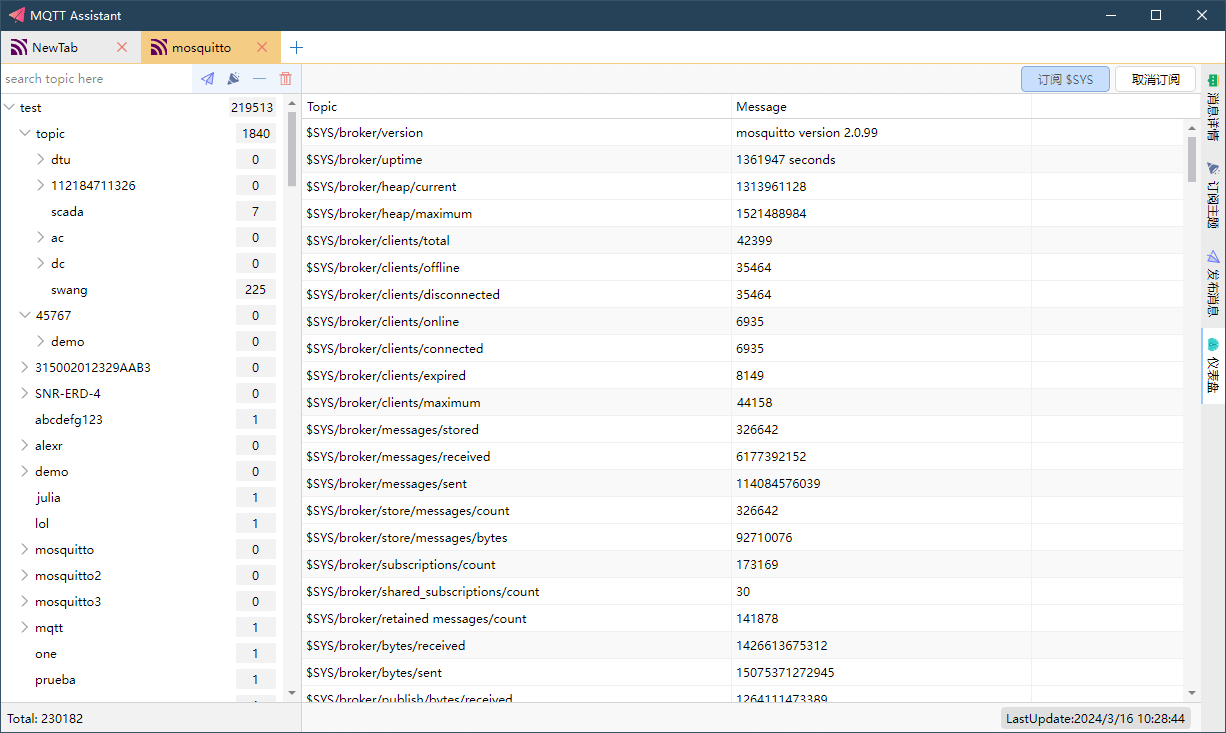Image resolution: width=1226 pixels, height=733 pixels.
Task: Click the red trash delete icon
Action: pyautogui.click(x=286, y=79)
